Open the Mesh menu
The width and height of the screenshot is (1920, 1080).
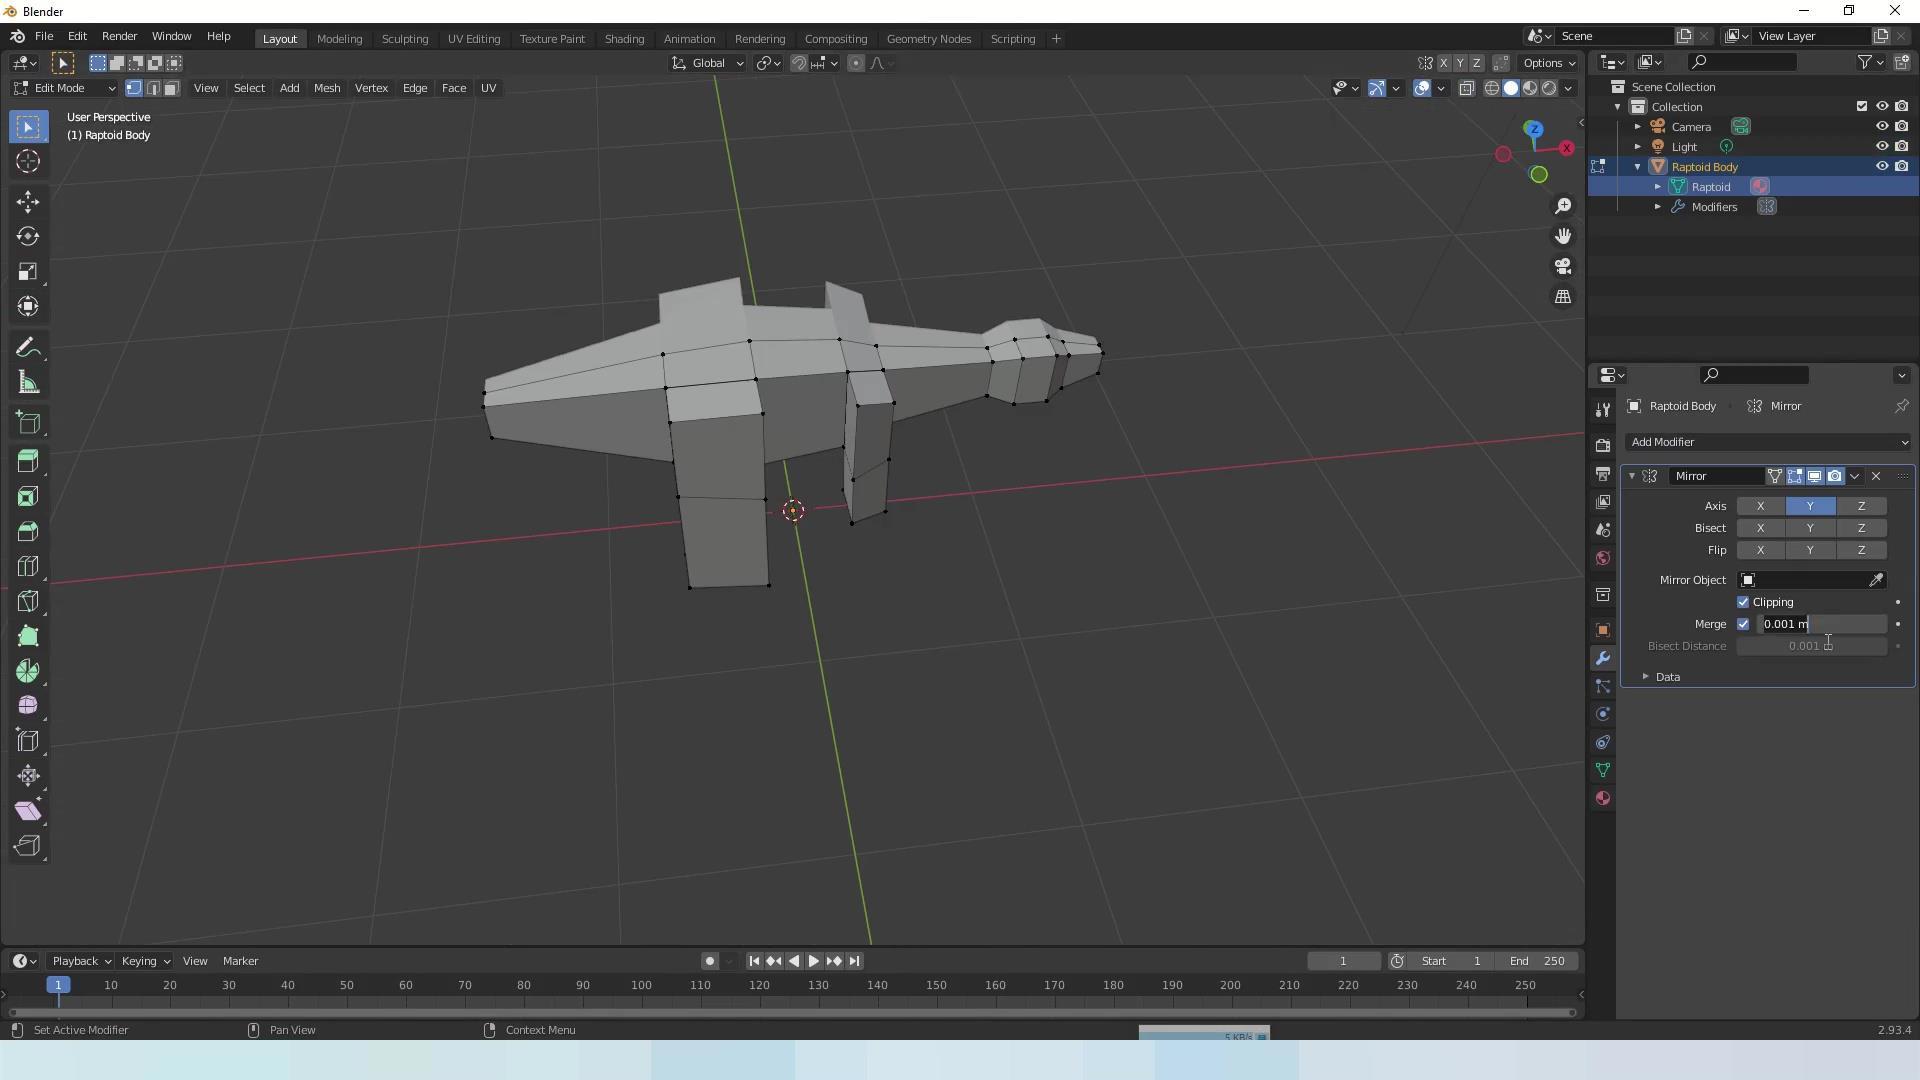tap(327, 88)
